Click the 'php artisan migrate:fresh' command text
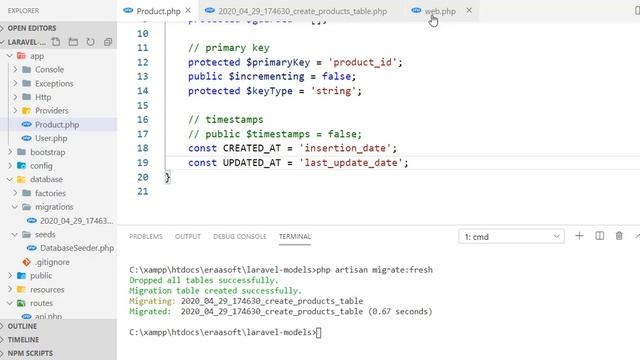The width and height of the screenshot is (640, 360). click(x=375, y=270)
